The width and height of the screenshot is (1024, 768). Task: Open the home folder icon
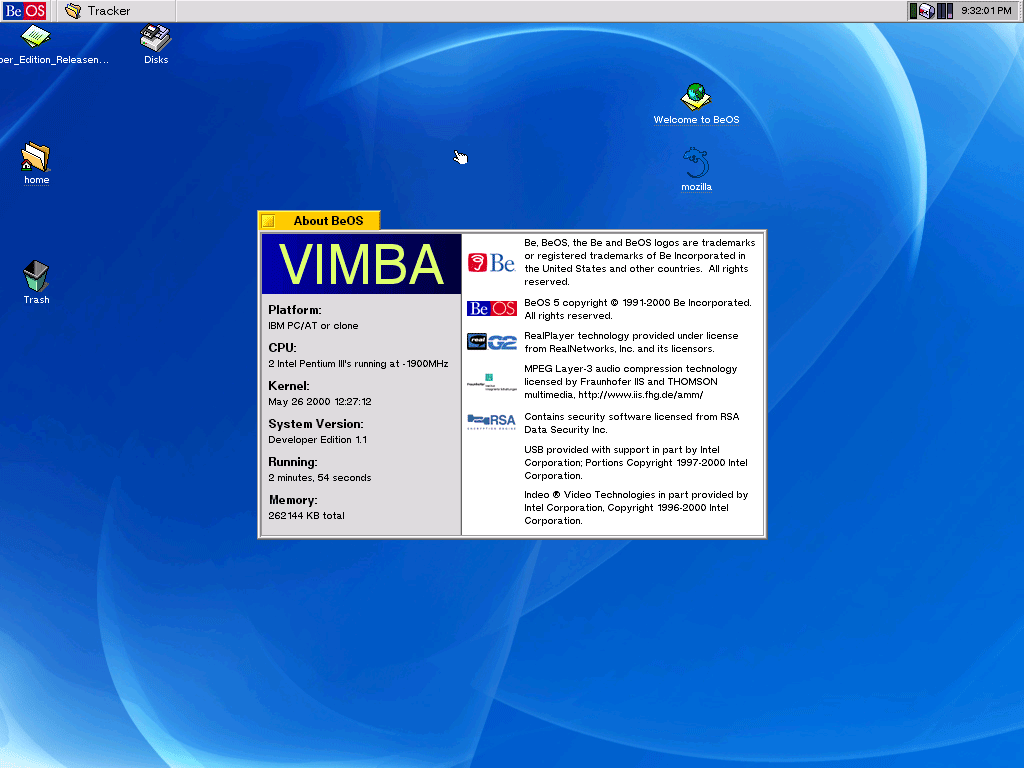click(x=36, y=158)
